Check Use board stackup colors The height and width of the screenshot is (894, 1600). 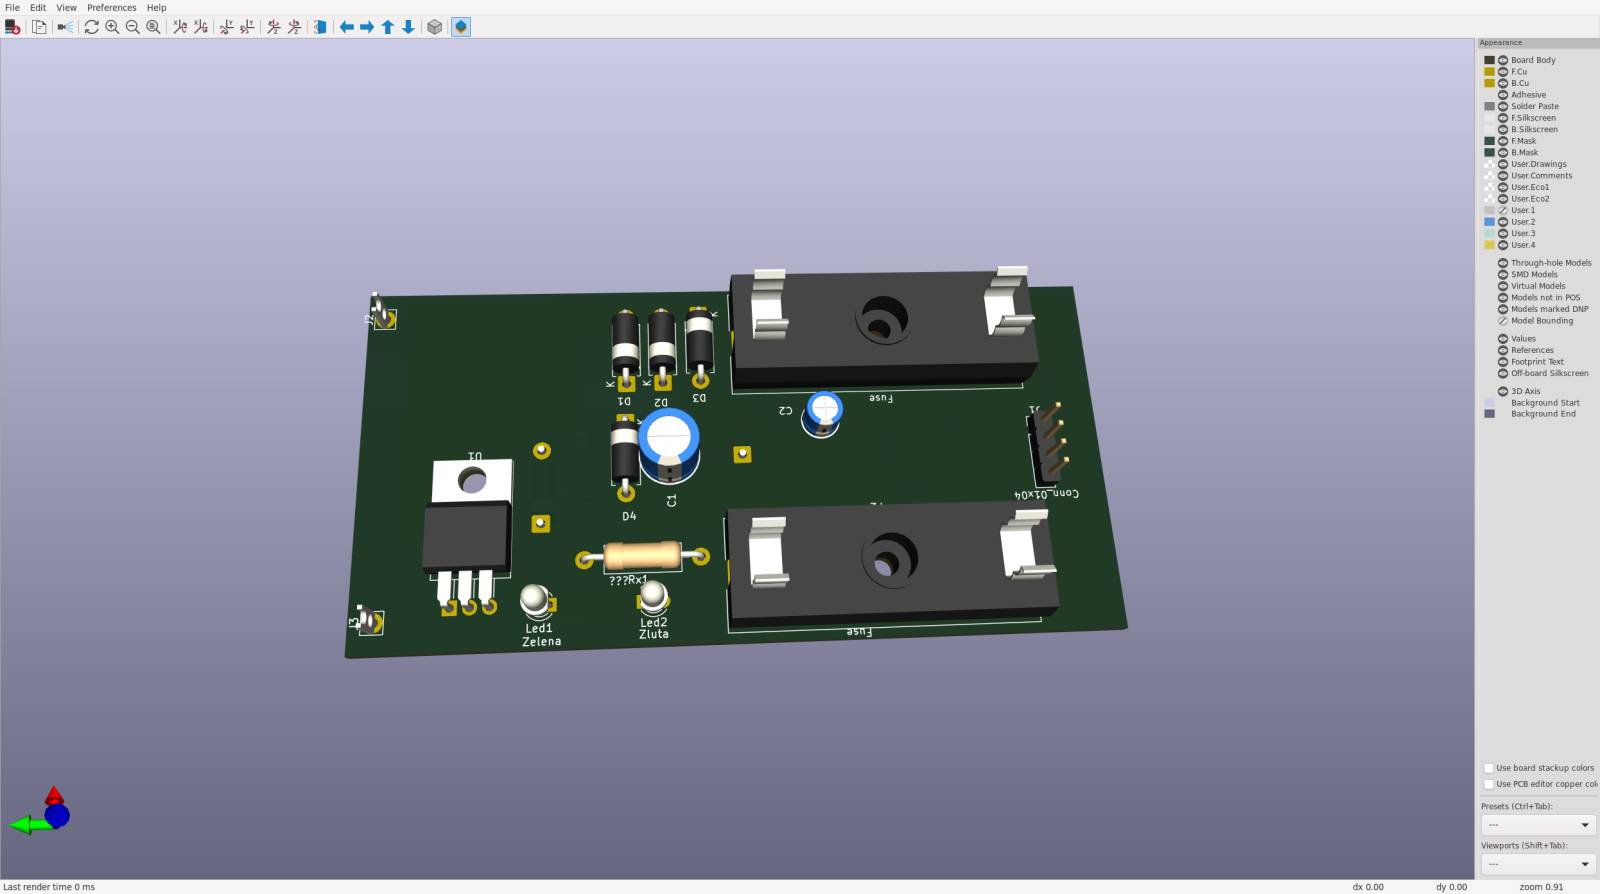pyautogui.click(x=1488, y=768)
